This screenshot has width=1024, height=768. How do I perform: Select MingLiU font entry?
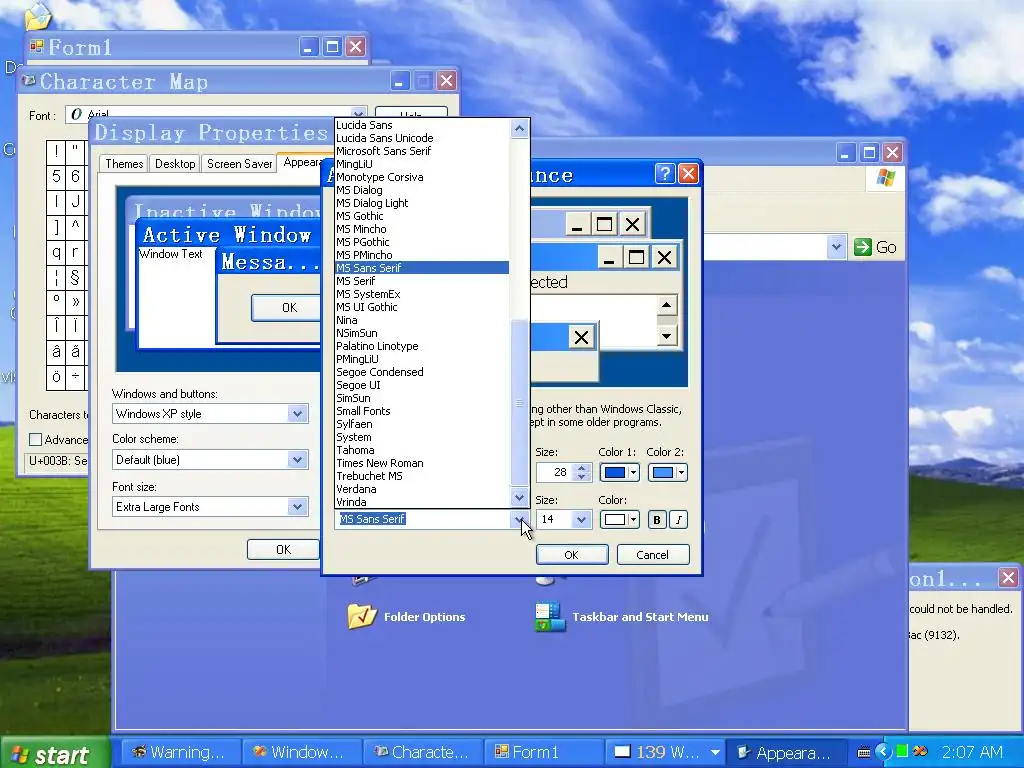click(422, 164)
